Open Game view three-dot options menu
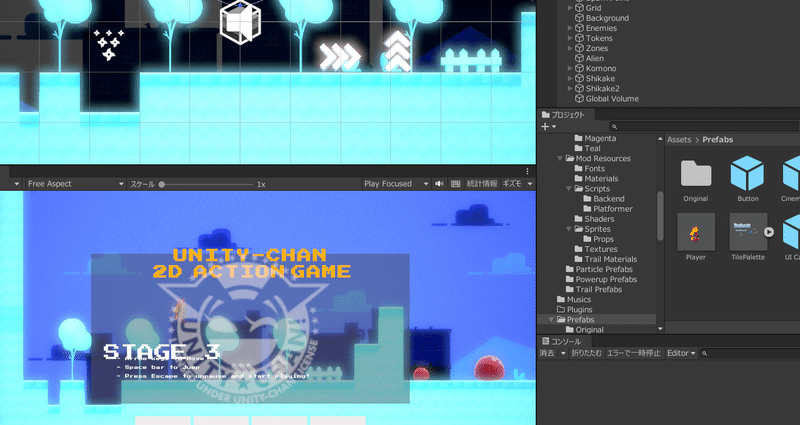The image size is (800, 425). 528,171
